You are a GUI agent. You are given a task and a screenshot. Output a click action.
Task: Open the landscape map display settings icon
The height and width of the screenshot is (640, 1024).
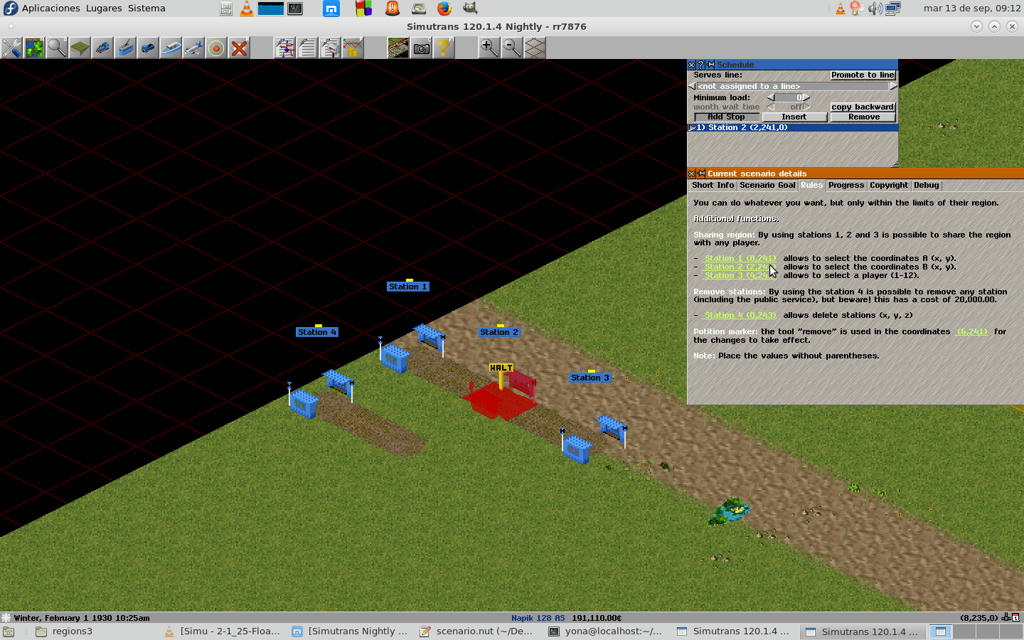[x=398, y=48]
